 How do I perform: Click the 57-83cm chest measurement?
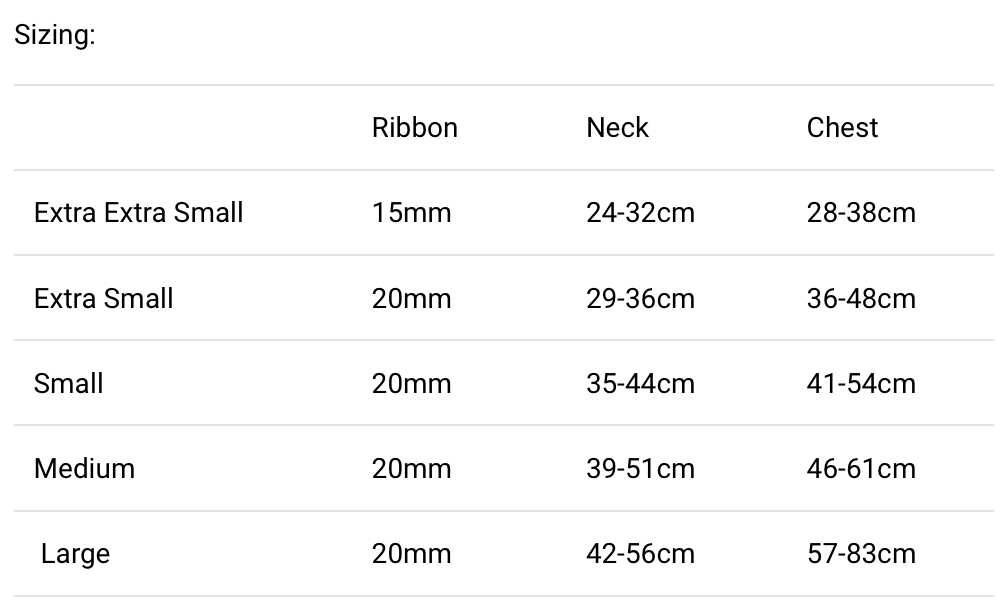(x=861, y=554)
